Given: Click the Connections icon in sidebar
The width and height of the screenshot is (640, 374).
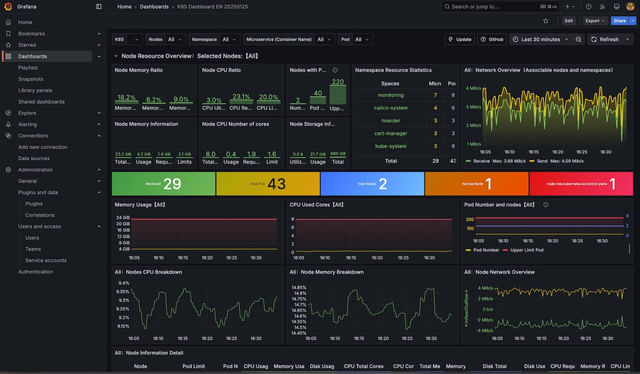Looking at the screenshot, I should tap(8, 136).
